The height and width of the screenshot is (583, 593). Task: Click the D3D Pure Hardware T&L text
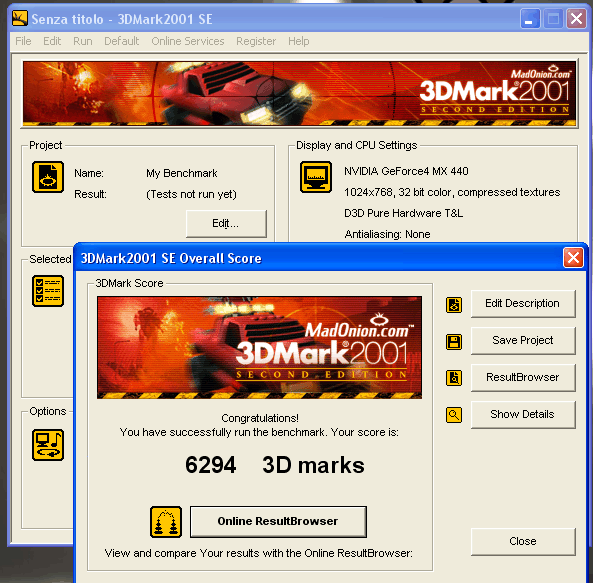tap(404, 213)
